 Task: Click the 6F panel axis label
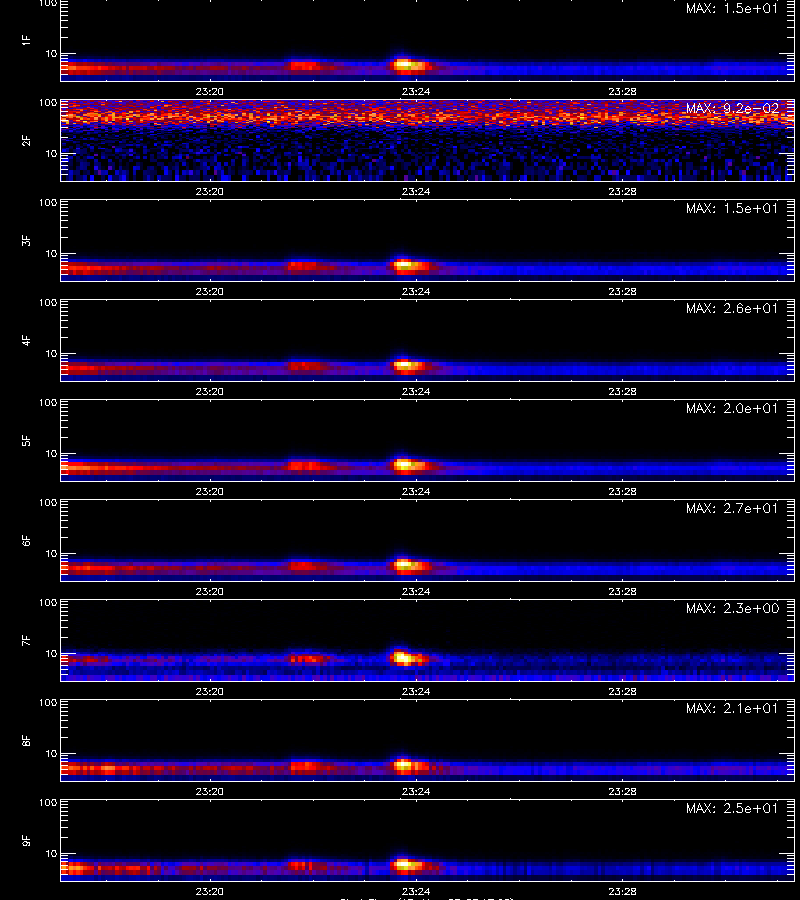click(x=26, y=540)
